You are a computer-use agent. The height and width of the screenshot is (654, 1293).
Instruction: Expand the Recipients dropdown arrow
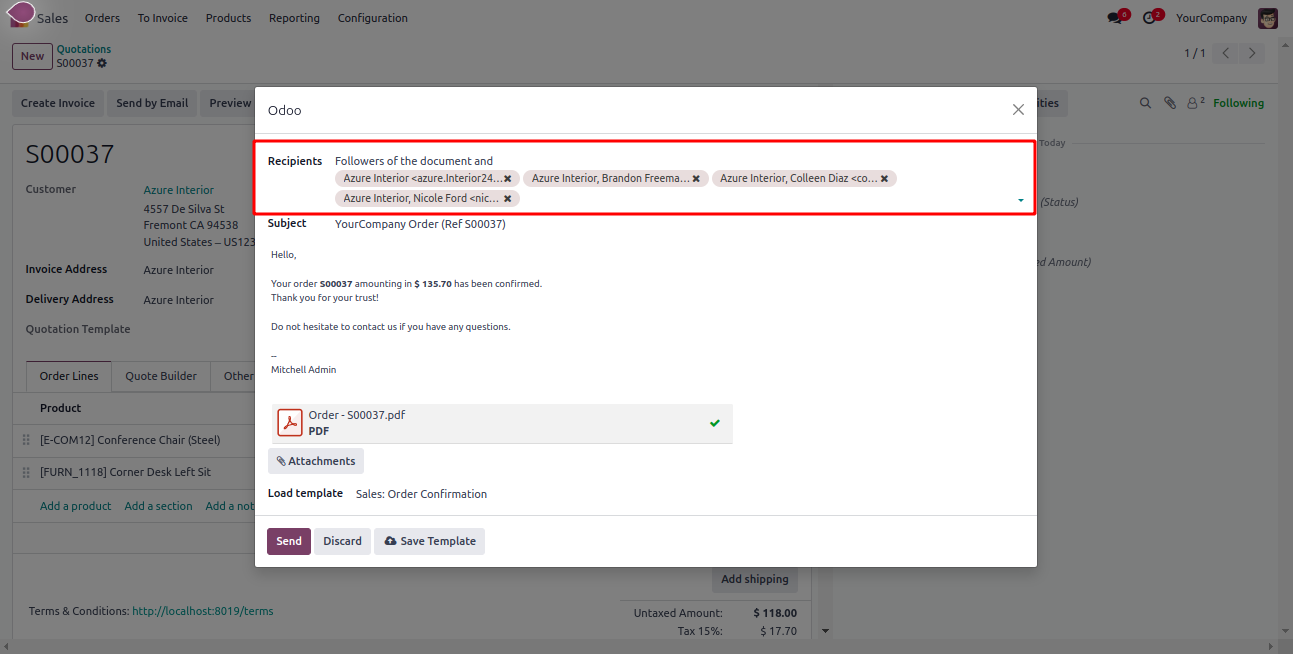pyautogui.click(x=1020, y=200)
